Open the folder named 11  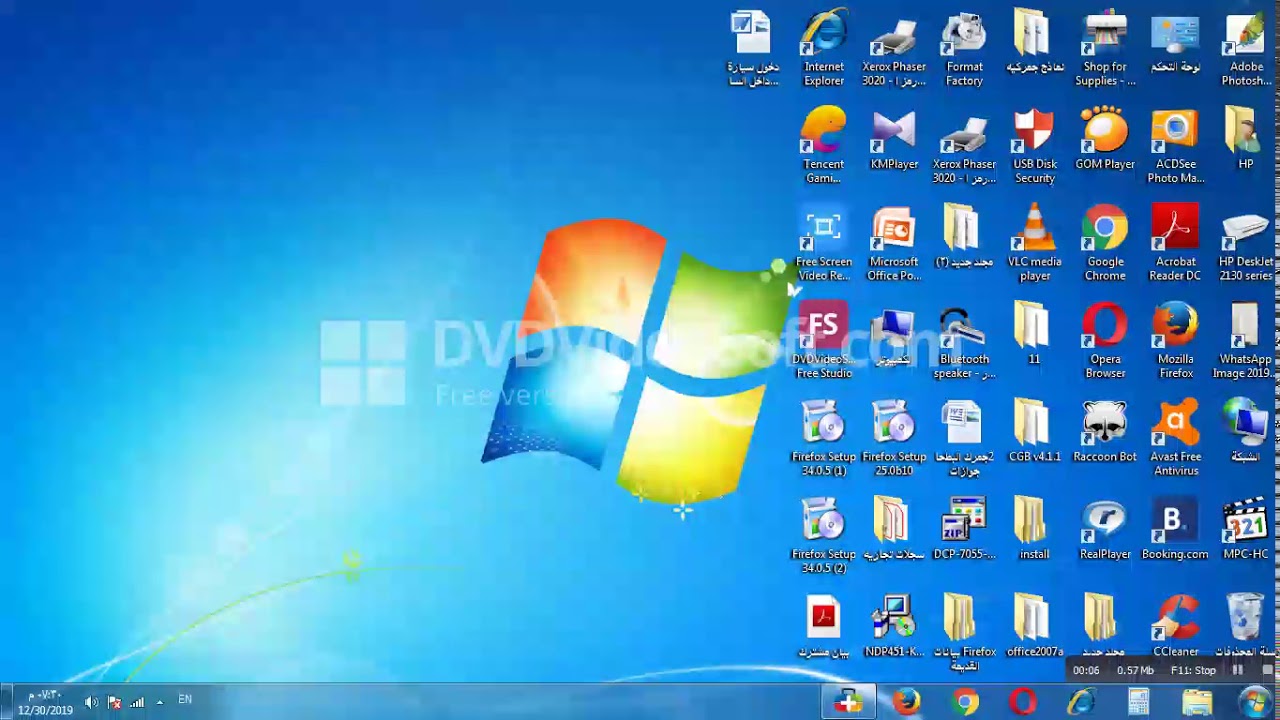coord(1034,335)
